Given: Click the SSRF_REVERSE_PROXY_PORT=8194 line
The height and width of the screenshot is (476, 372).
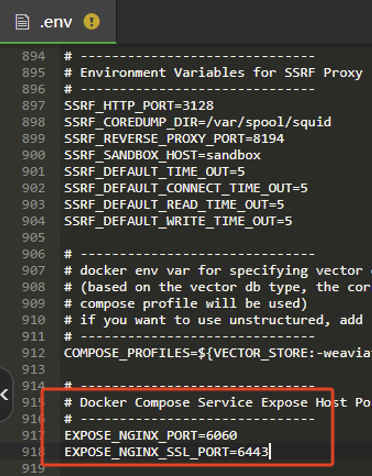Looking at the screenshot, I should coord(174,138).
